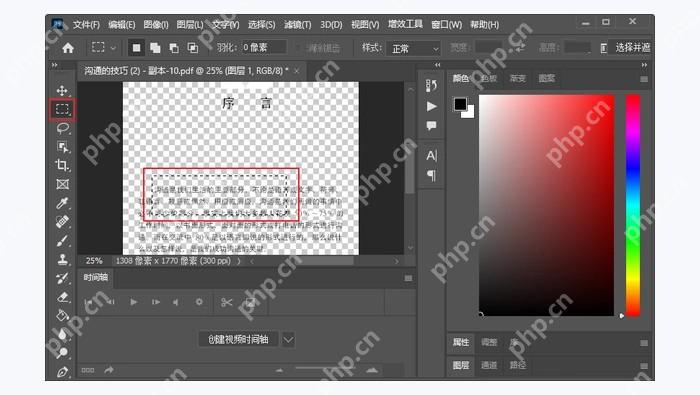Select the Lasso tool
Screen dimensions: 700x395
click(x=62, y=129)
